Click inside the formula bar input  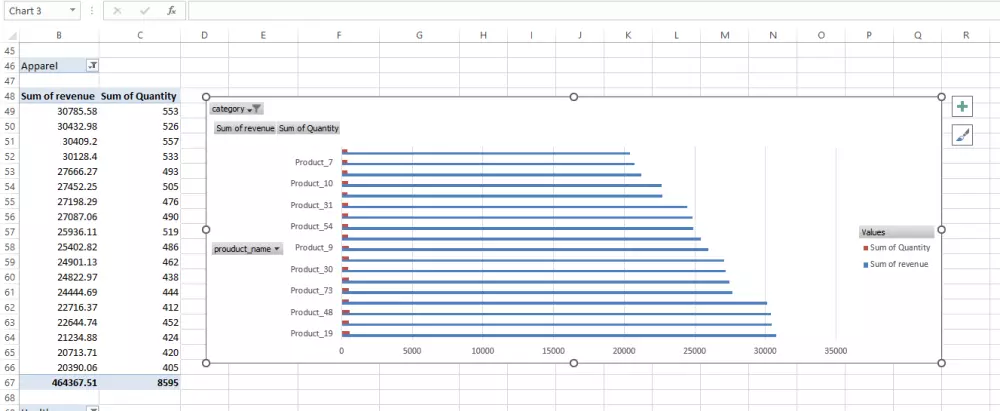[593, 11]
